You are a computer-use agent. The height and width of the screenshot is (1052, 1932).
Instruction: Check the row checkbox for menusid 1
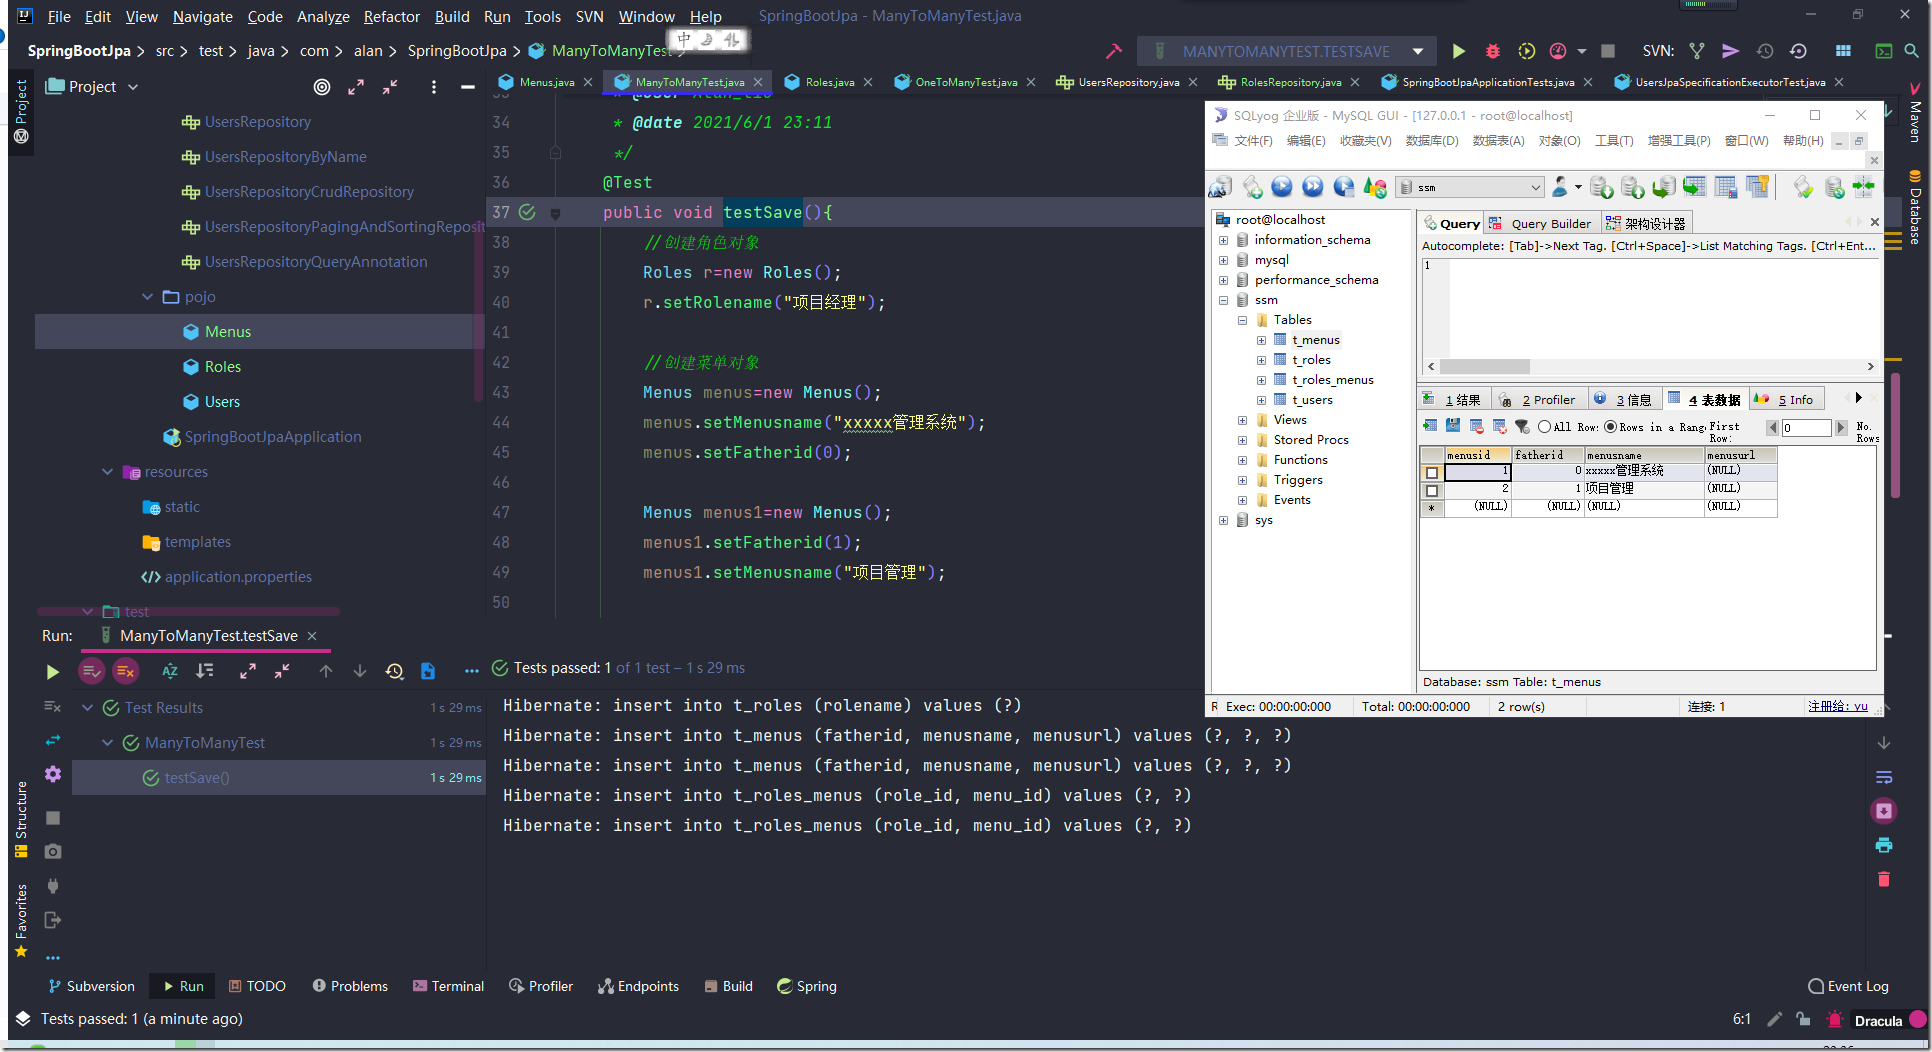click(1432, 473)
